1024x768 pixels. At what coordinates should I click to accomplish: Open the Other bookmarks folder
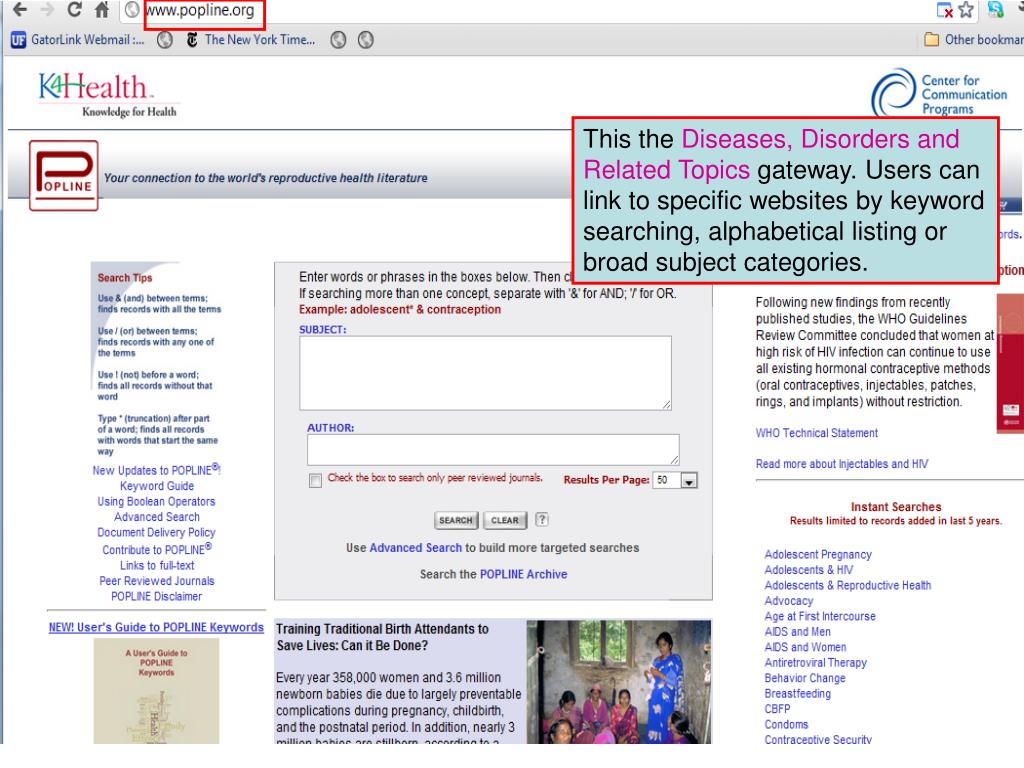click(x=974, y=40)
